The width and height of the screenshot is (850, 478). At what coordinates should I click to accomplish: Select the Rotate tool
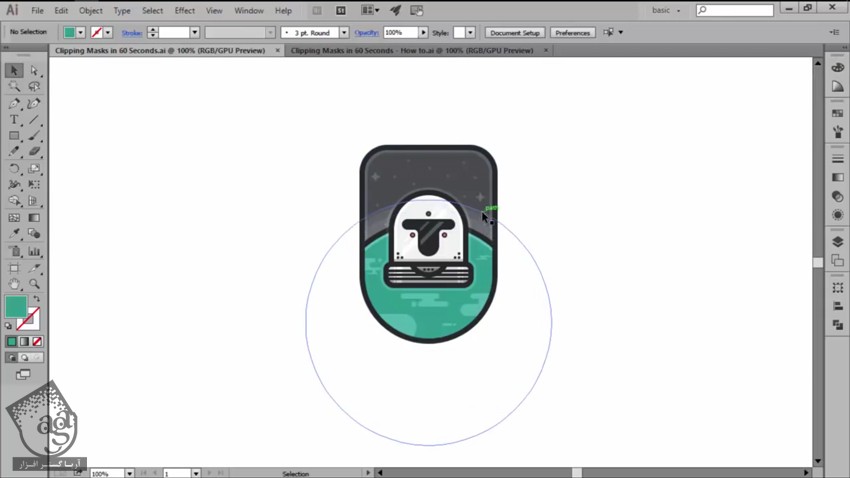pos(14,169)
